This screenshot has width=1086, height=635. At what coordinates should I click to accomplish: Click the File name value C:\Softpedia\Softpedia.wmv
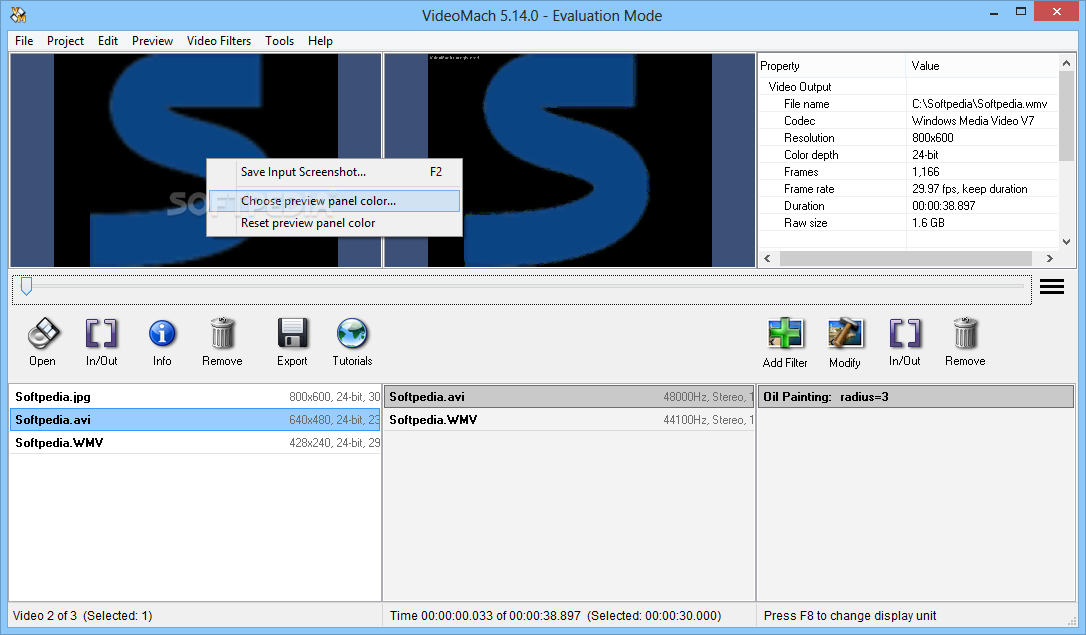click(x=979, y=104)
